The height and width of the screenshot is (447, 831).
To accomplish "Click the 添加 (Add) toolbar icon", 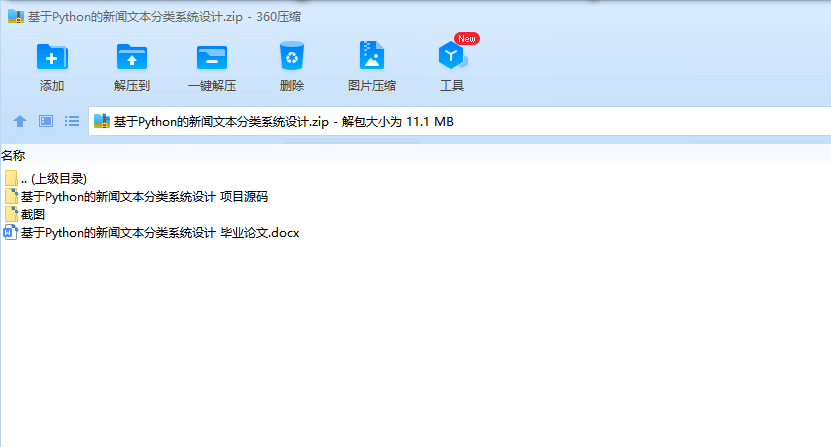I will point(52,57).
